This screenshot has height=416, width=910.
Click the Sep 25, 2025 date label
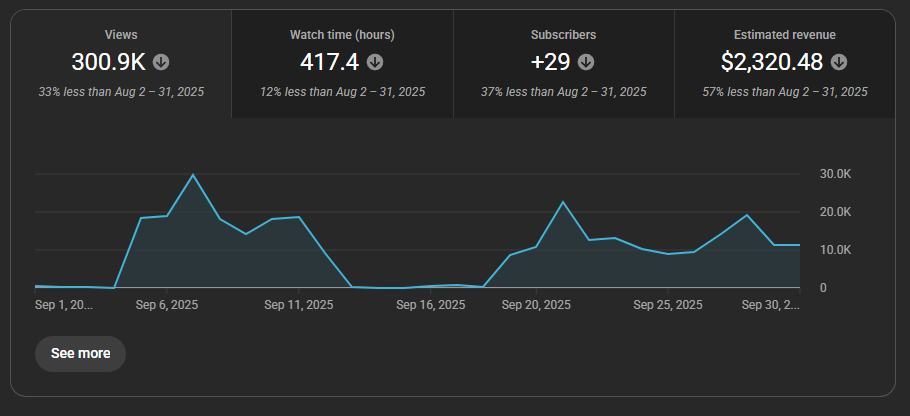pos(670,305)
